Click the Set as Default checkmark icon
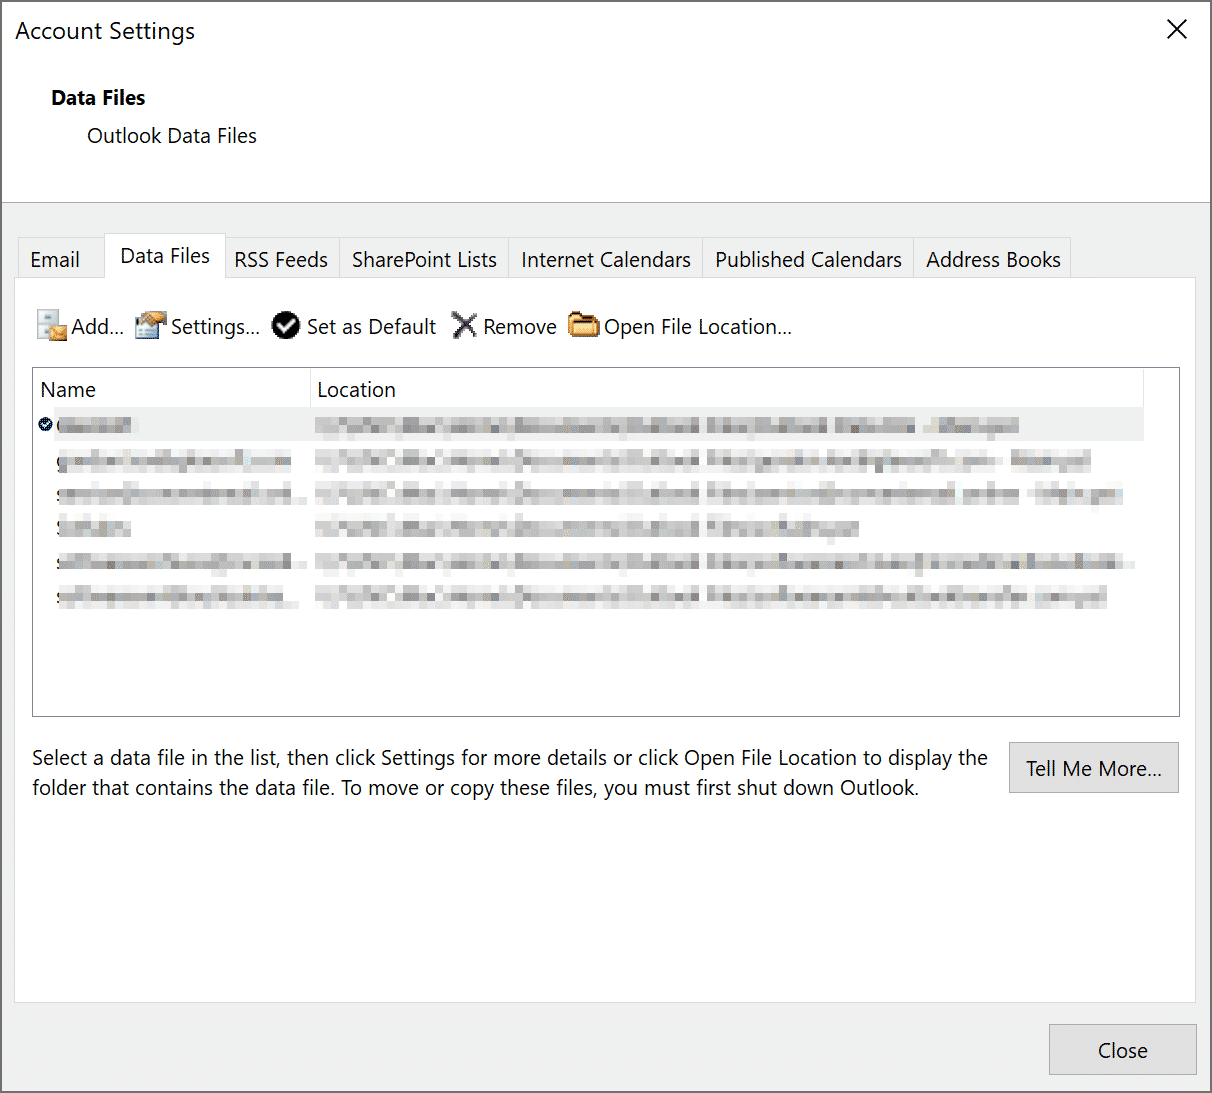 [x=286, y=325]
